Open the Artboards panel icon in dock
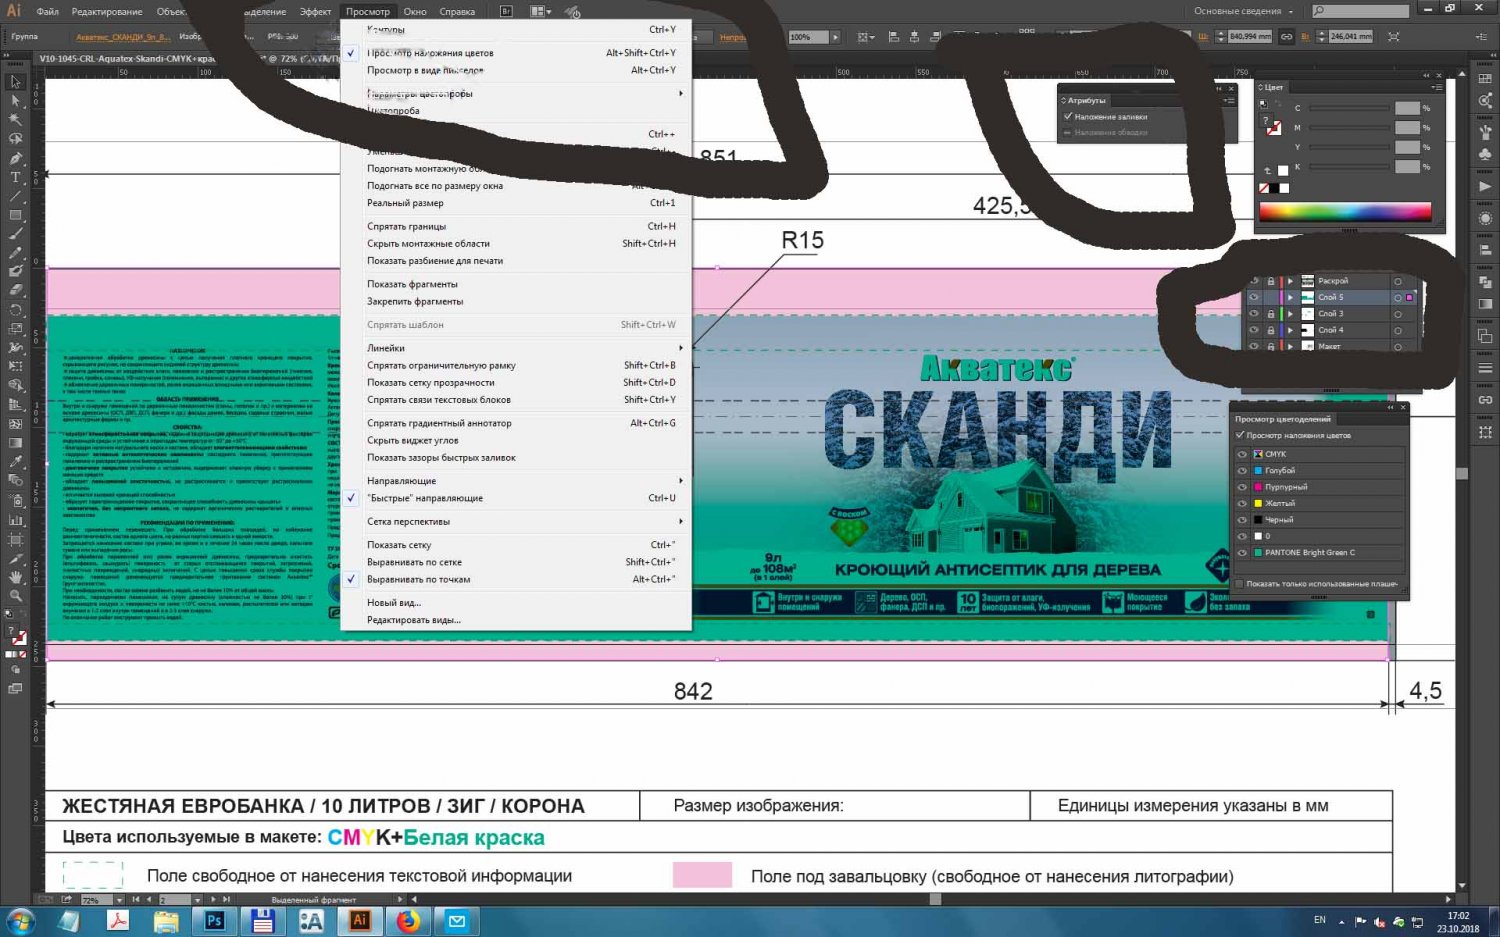 pos(1485,432)
